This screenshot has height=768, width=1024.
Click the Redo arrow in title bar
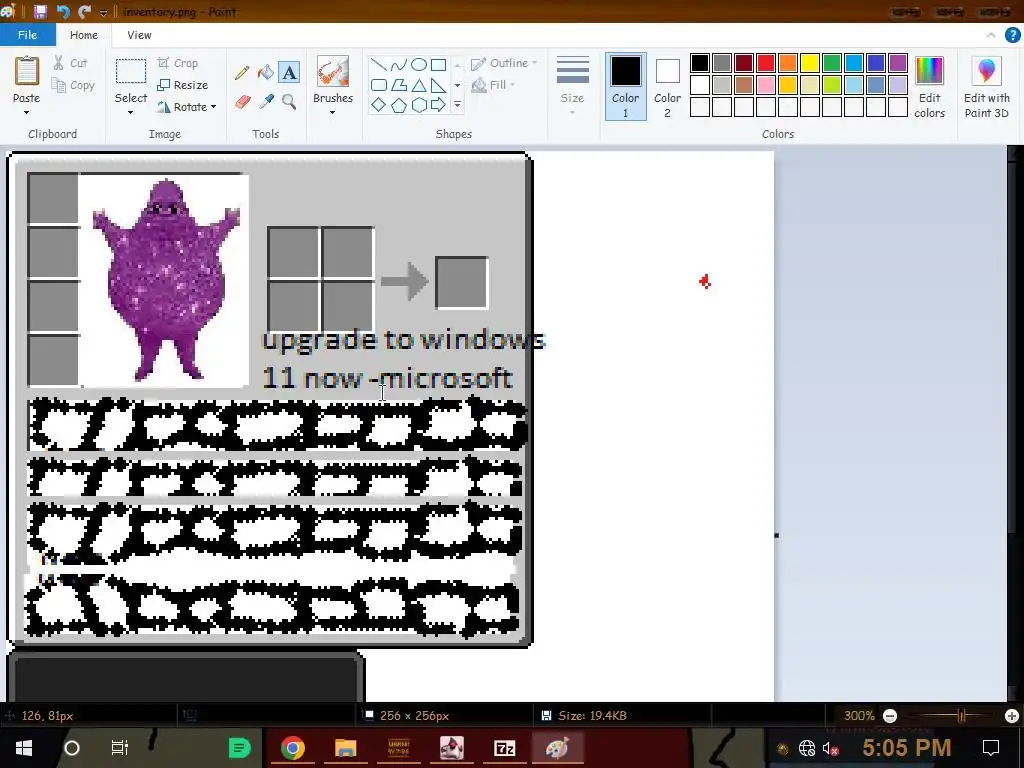[84, 11]
